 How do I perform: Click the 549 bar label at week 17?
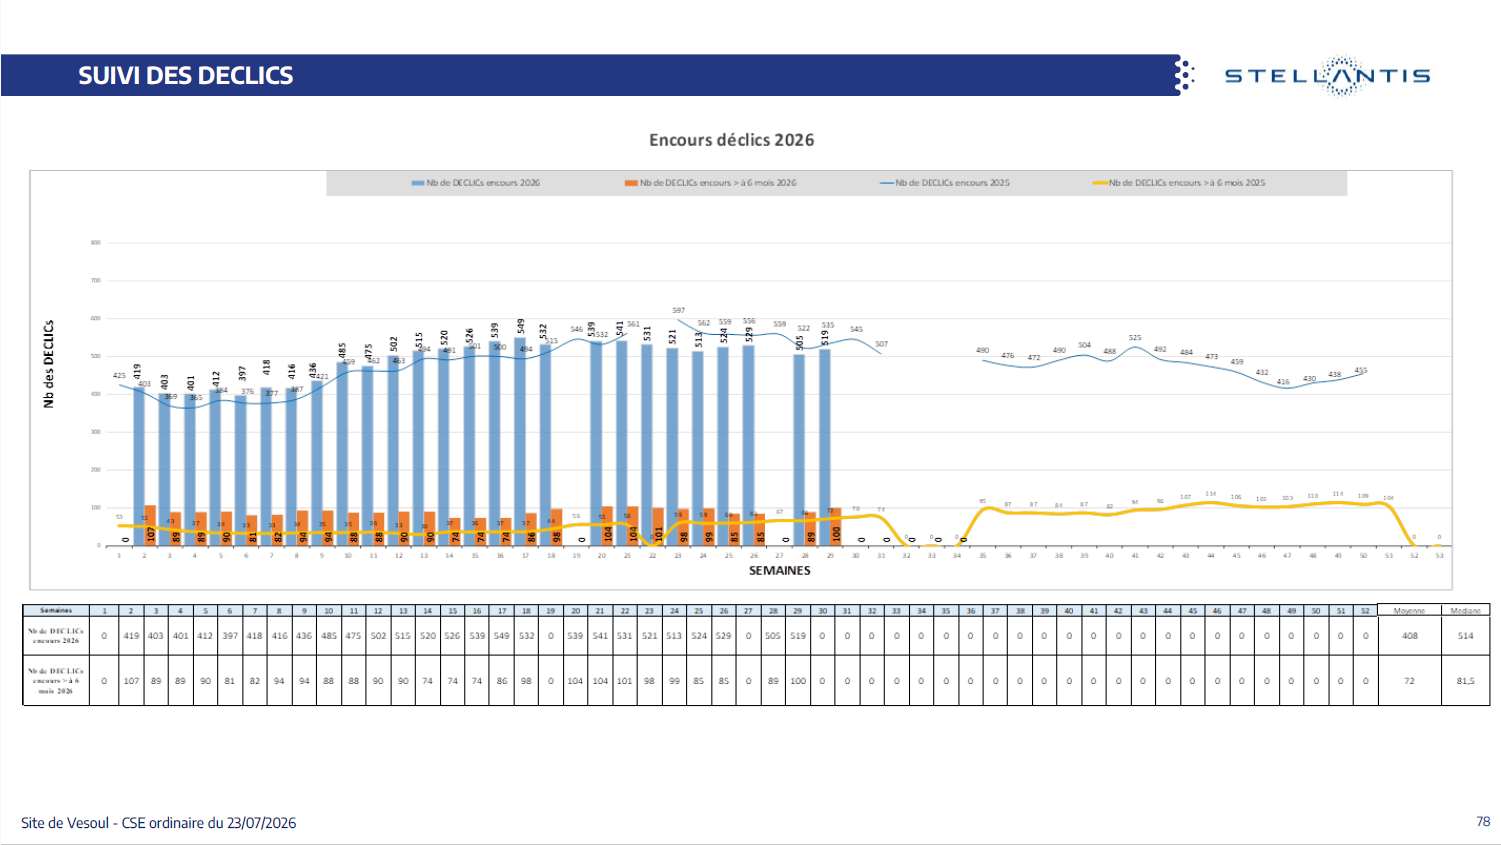[521, 326]
